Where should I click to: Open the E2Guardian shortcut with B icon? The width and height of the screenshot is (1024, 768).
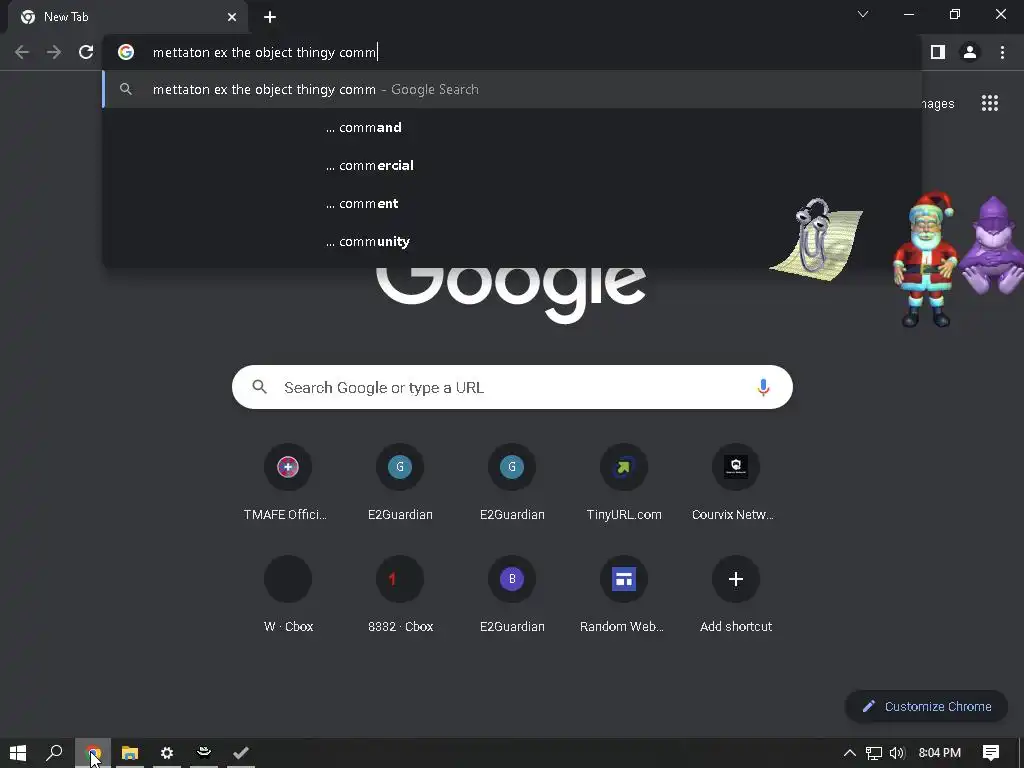[x=512, y=595]
